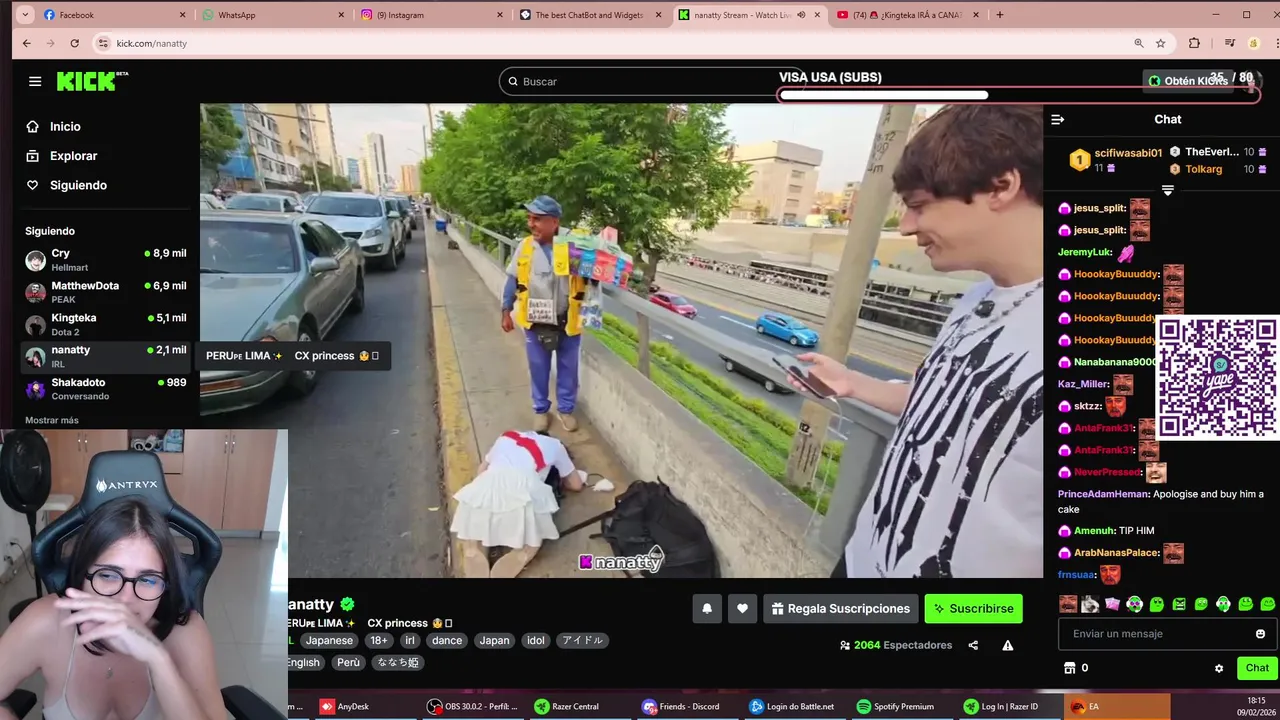This screenshot has height=720, width=1280.
Task: Click PrinceAdamHeman username in chat
Action: tap(1103, 494)
